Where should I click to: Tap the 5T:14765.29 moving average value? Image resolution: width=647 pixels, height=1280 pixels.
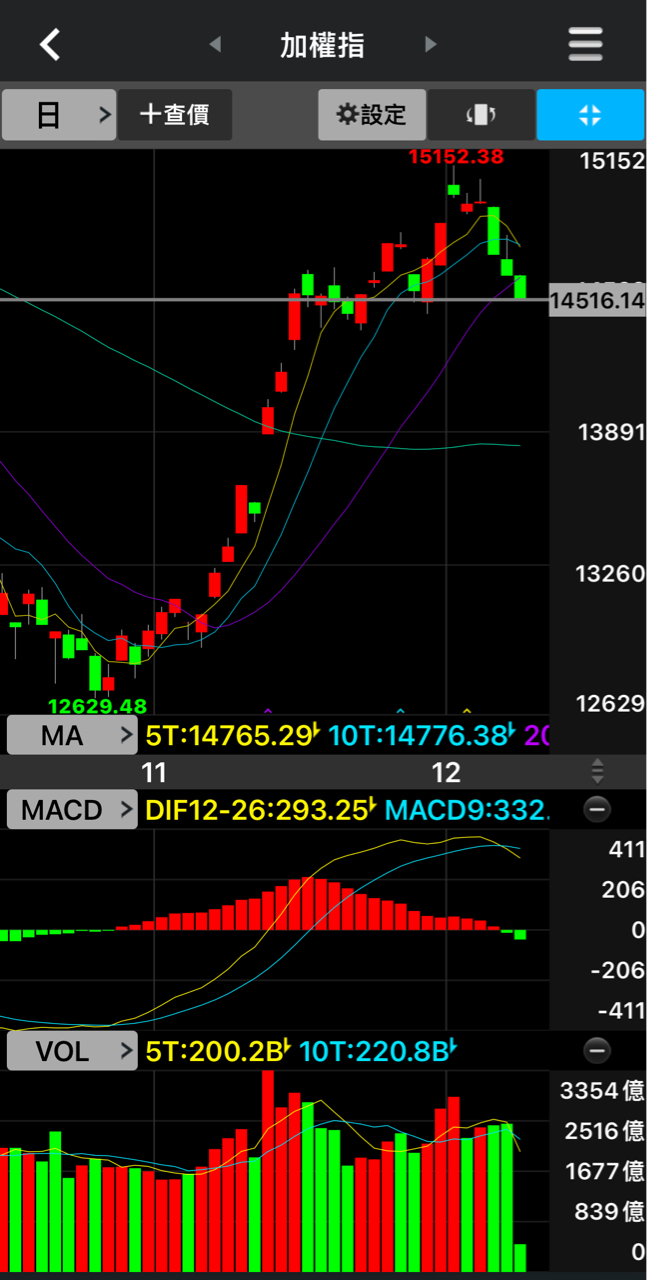pos(233,737)
